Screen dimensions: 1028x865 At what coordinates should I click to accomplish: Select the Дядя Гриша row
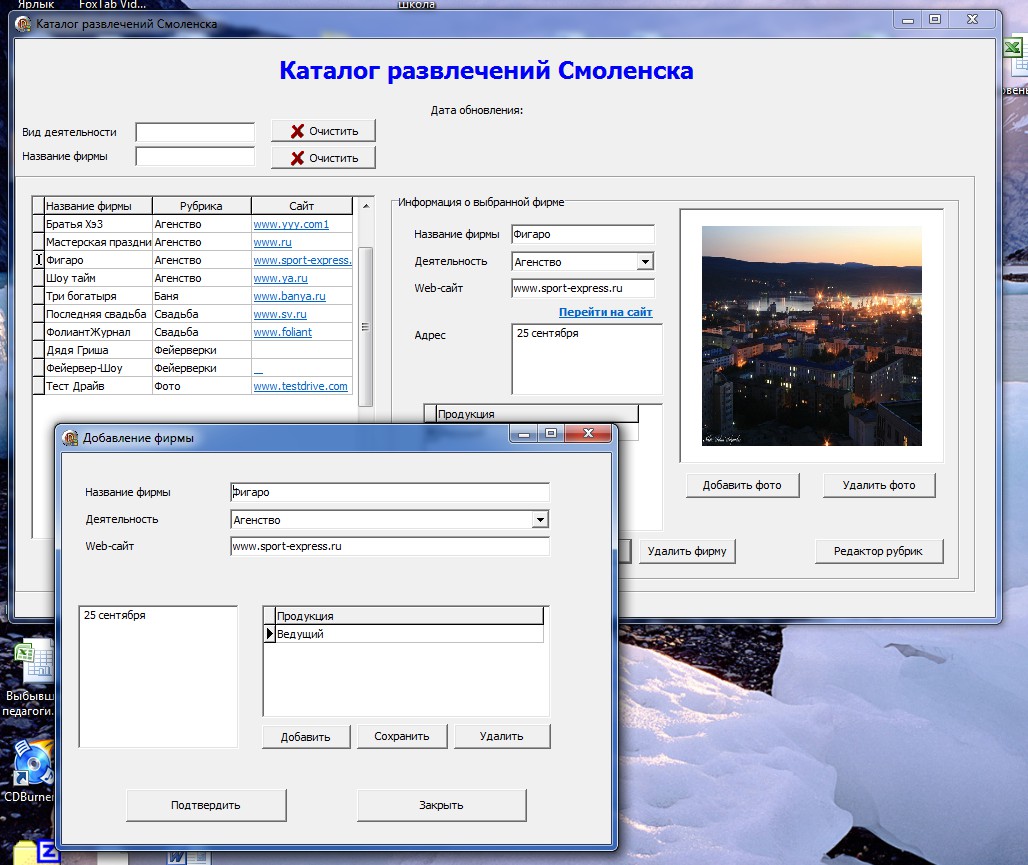[192, 350]
